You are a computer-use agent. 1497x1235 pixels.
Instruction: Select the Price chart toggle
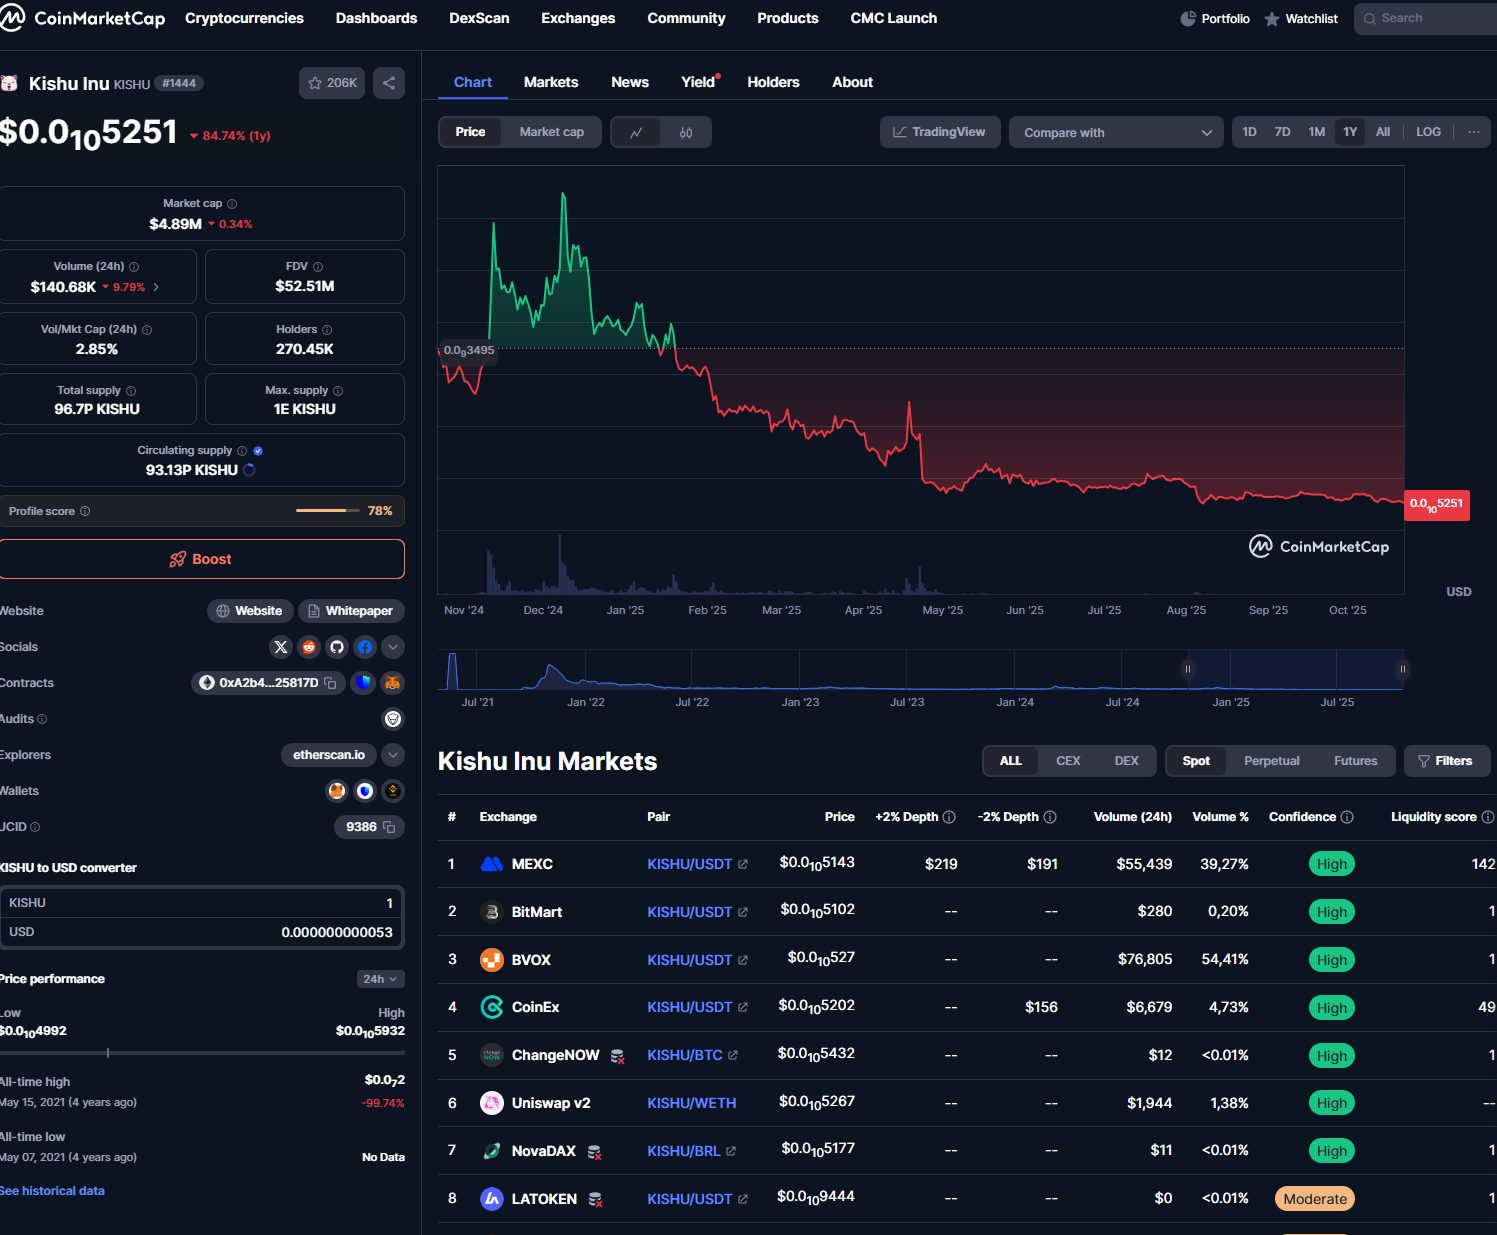pyautogui.click(x=470, y=132)
